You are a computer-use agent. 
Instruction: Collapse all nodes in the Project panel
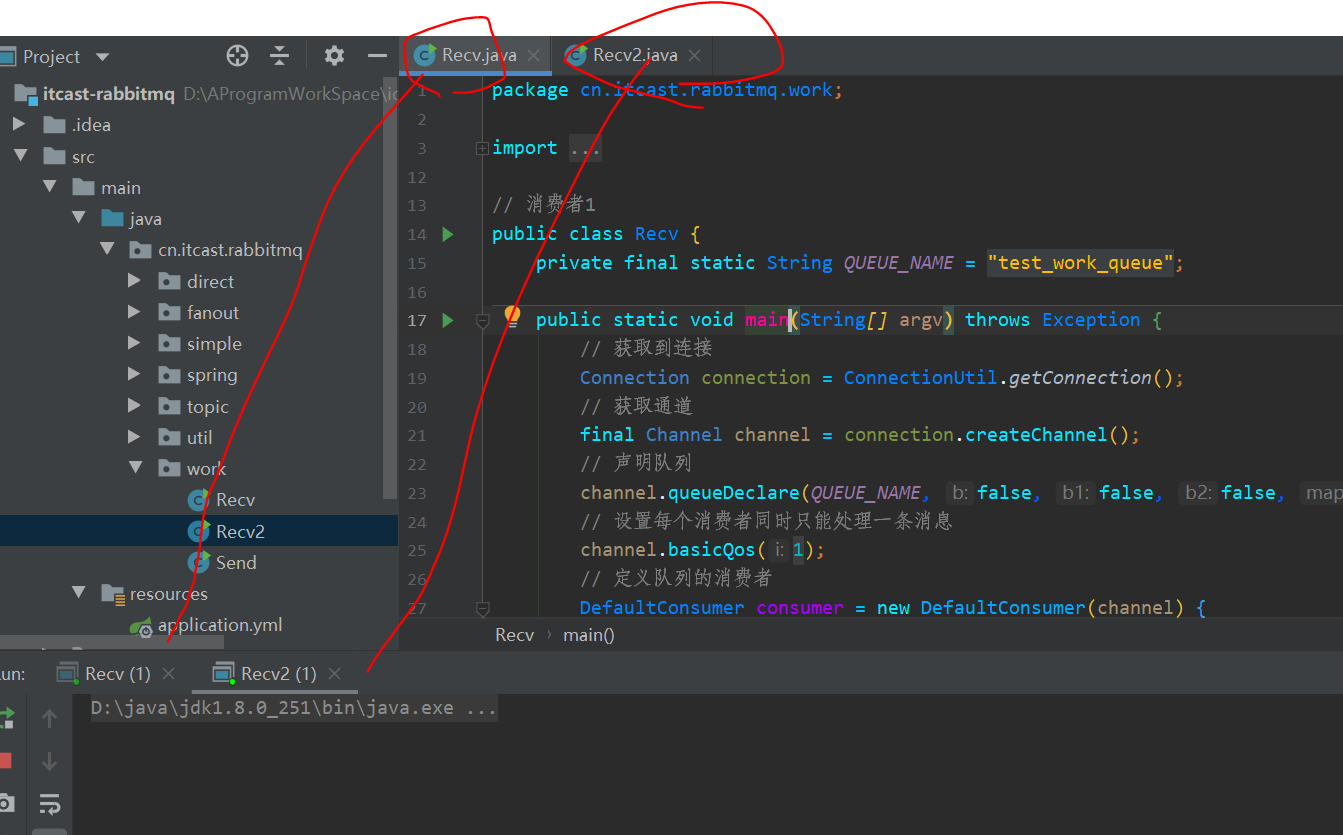pyautogui.click(x=280, y=56)
